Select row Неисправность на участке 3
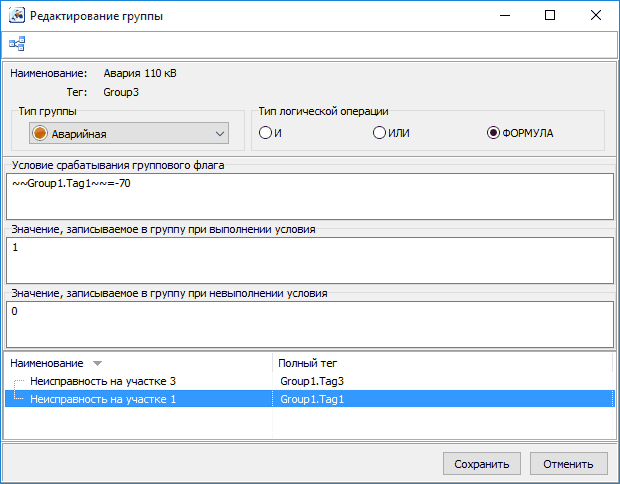 tap(103, 382)
